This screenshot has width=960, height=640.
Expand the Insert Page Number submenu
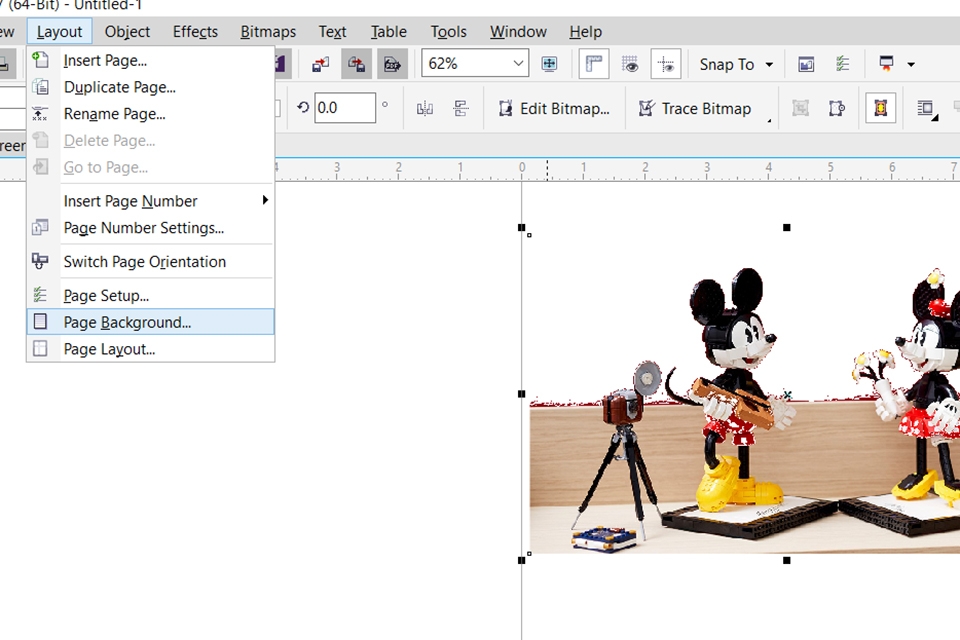[150, 201]
